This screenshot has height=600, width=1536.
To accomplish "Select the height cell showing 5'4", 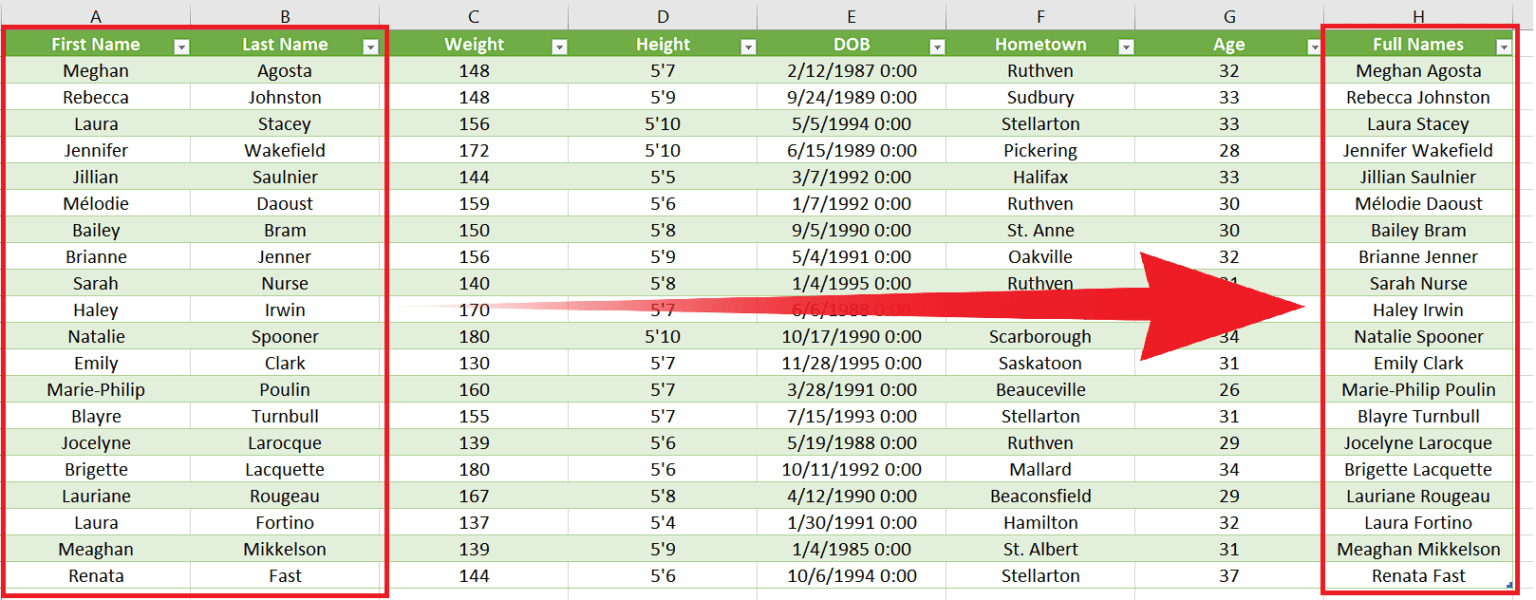I will pos(662,522).
